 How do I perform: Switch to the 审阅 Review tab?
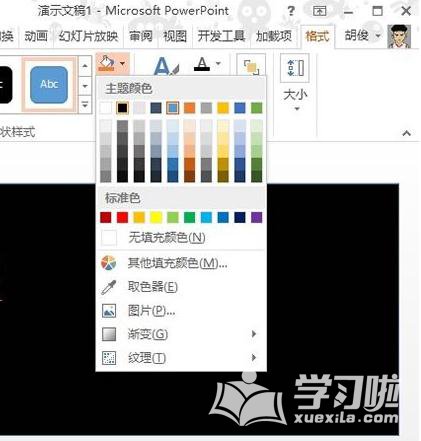[x=141, y=36]
